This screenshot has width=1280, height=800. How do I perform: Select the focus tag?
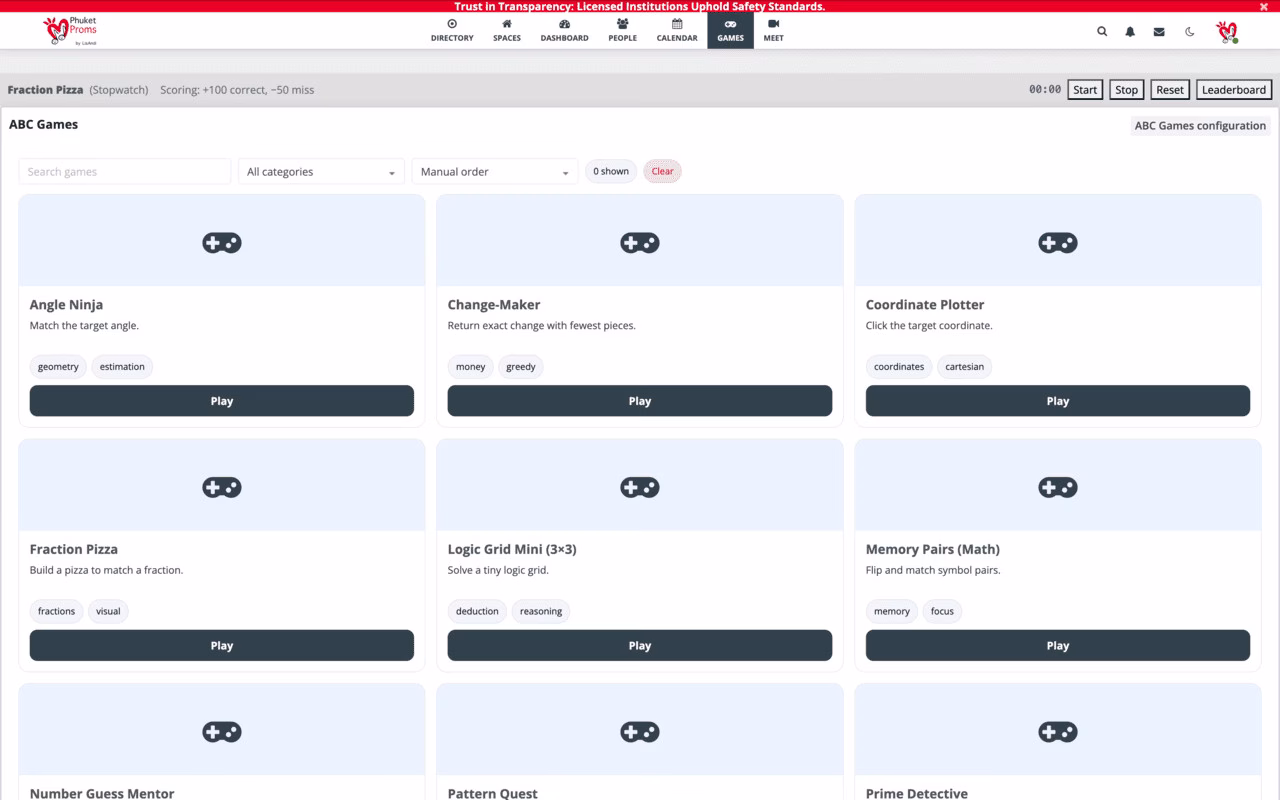pyautogui.click(x=942, y=611)
